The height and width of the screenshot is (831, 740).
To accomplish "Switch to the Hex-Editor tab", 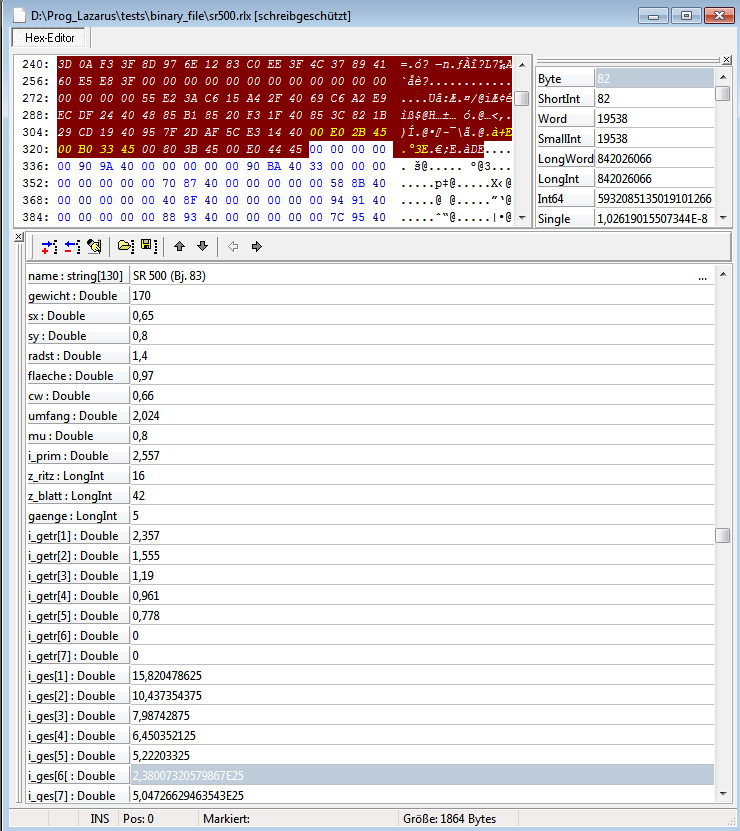I will click(x=50, y=38).
